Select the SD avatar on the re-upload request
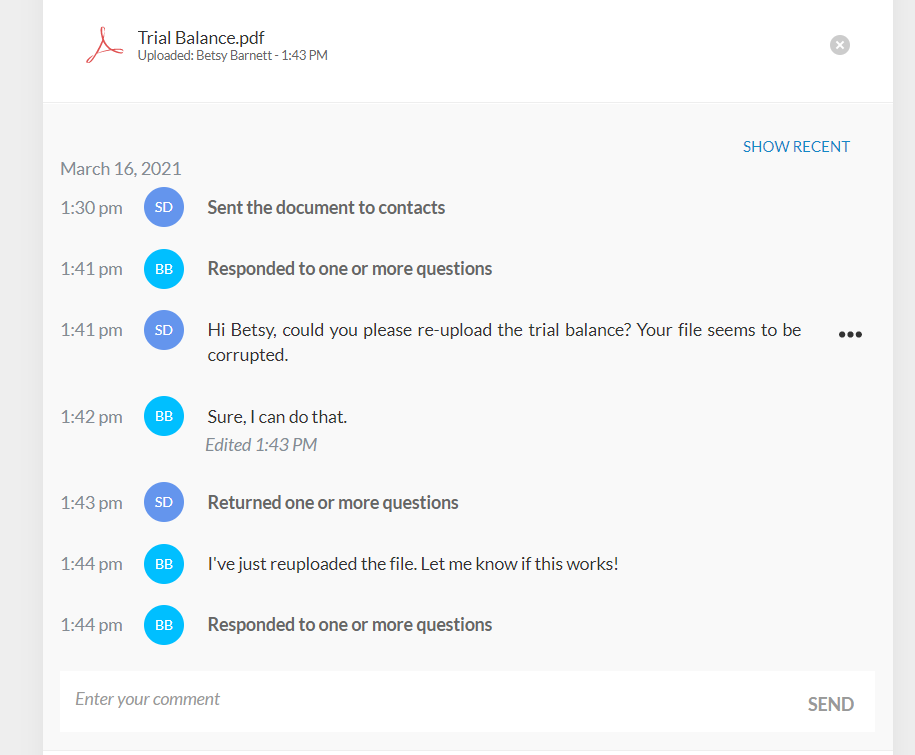Screen dimensions: 915x755 click(x=163, y=329)
